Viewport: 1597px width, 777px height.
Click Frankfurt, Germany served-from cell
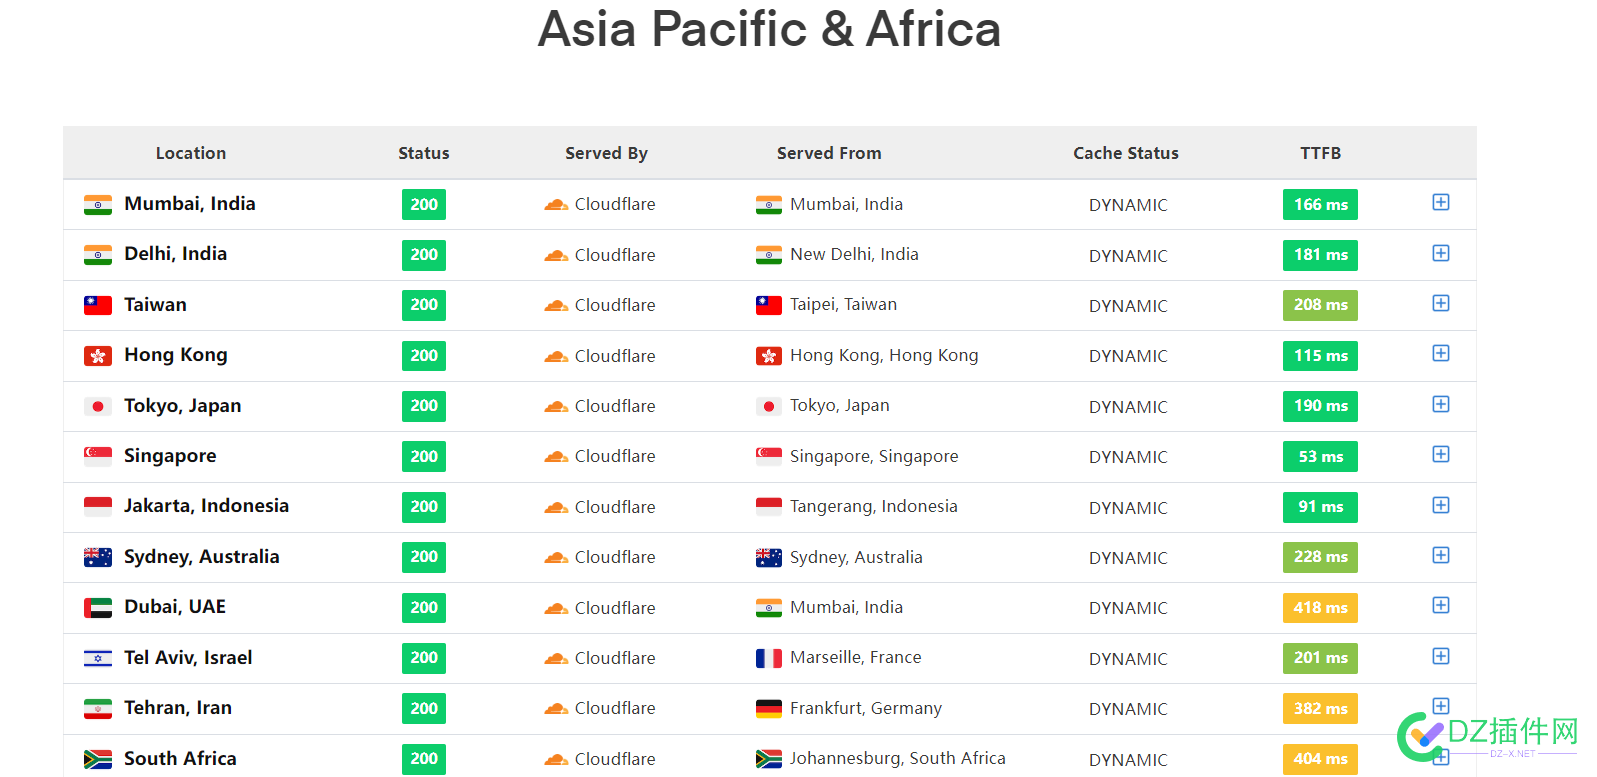pyautogui.click(x=849, y=709)
